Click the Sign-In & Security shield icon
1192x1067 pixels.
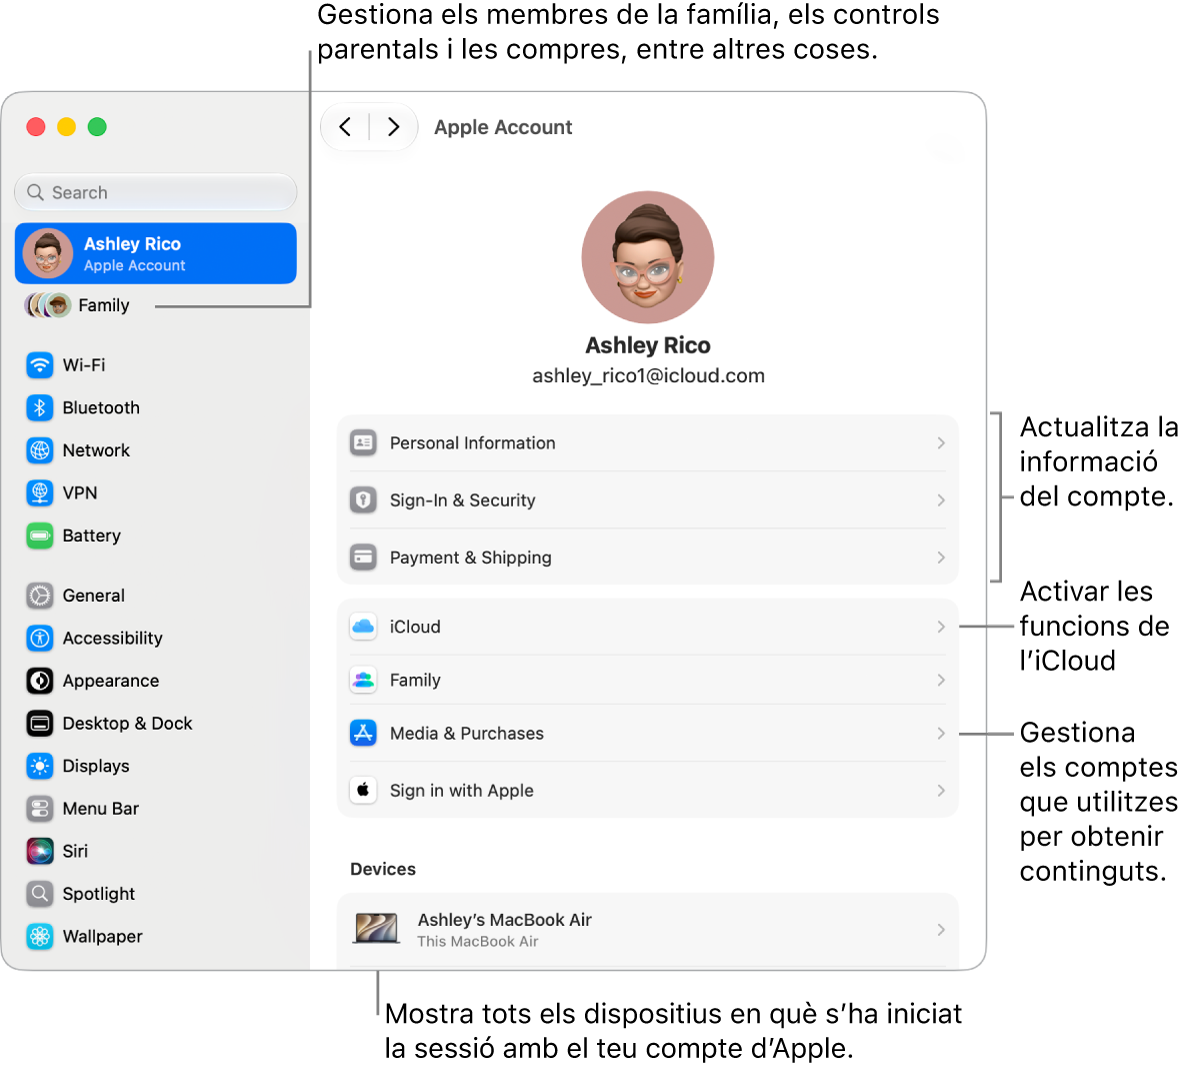(363, 500)
